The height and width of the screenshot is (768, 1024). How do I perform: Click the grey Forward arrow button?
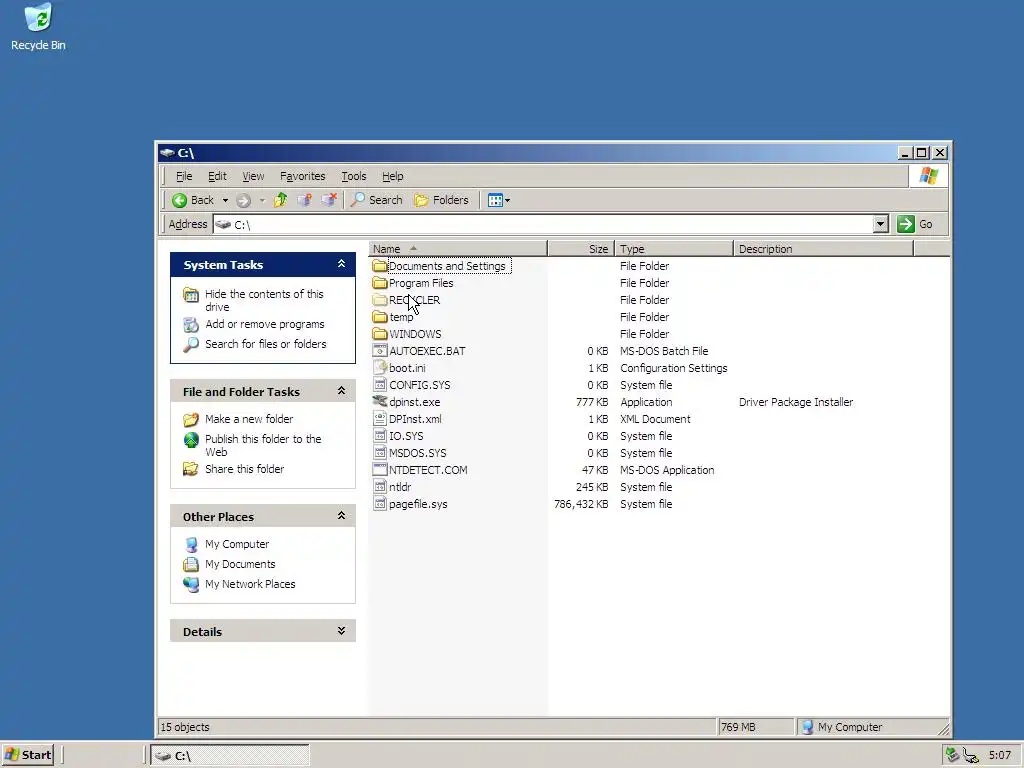(x=244, y=200)
